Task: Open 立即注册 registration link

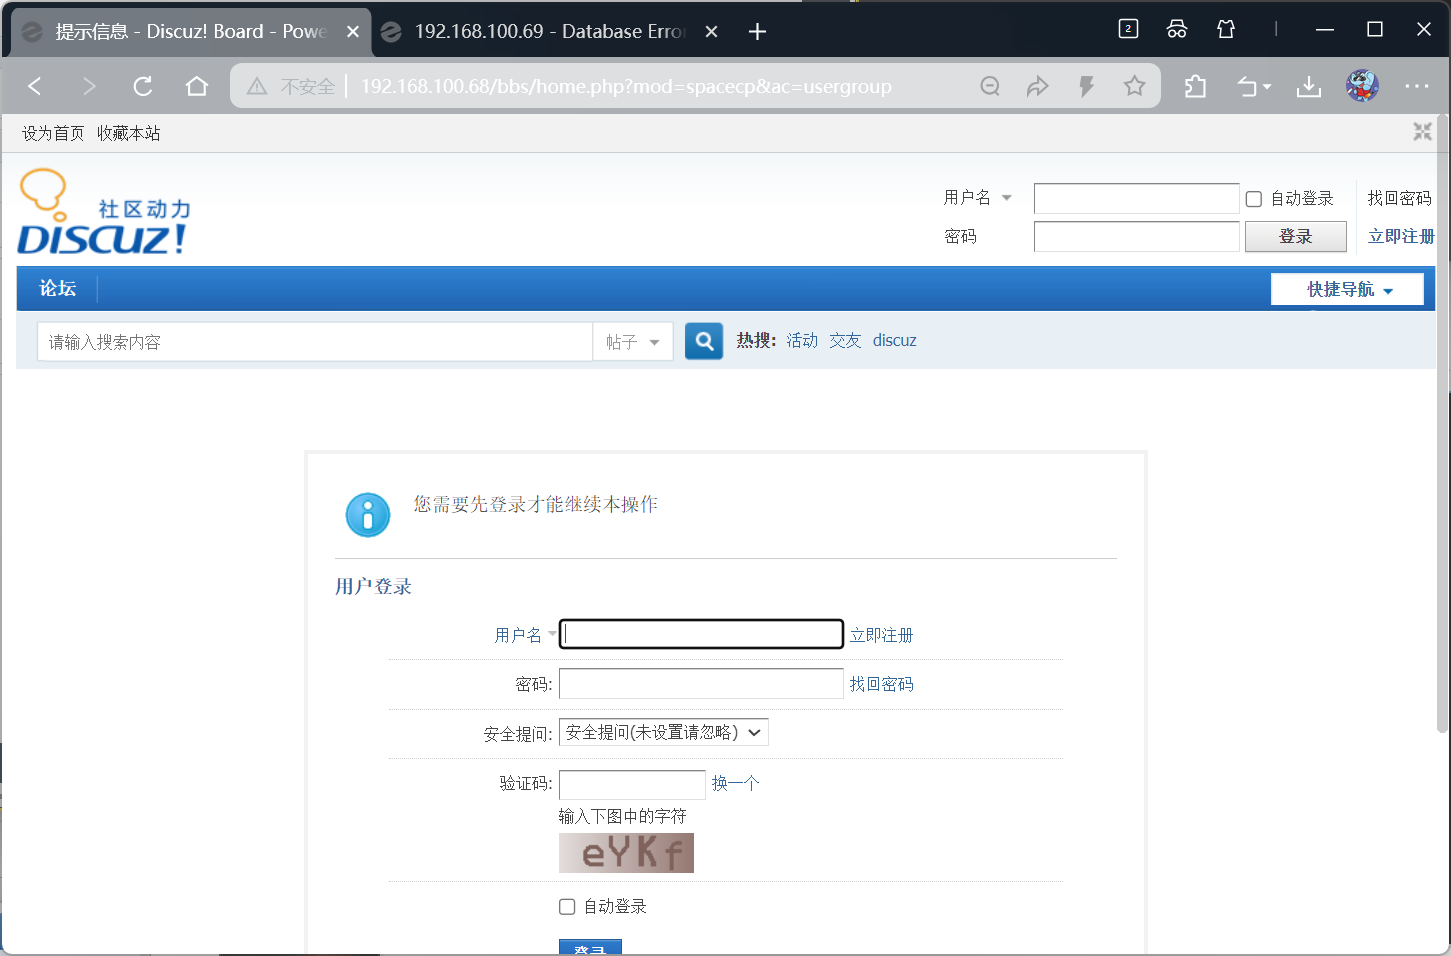Action: [x=1400, y=236]
